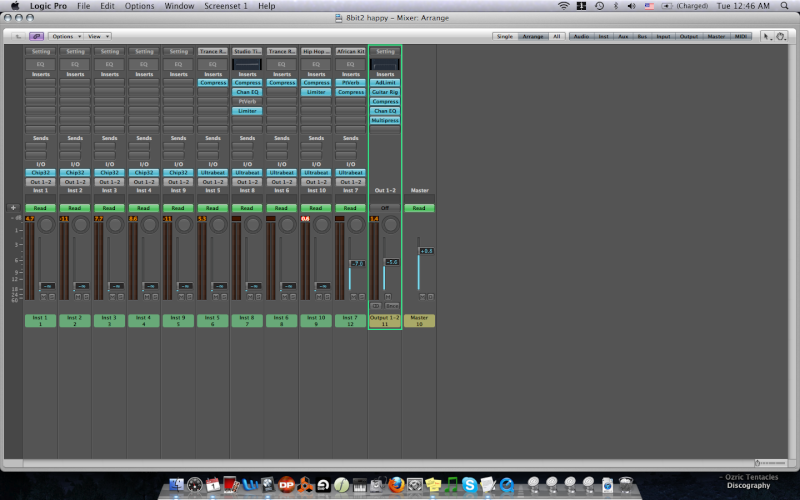This screenshot has height=500, width=800.
Task: Click the bypassed PtVerb insert on Inst 8
Action: 247,102
